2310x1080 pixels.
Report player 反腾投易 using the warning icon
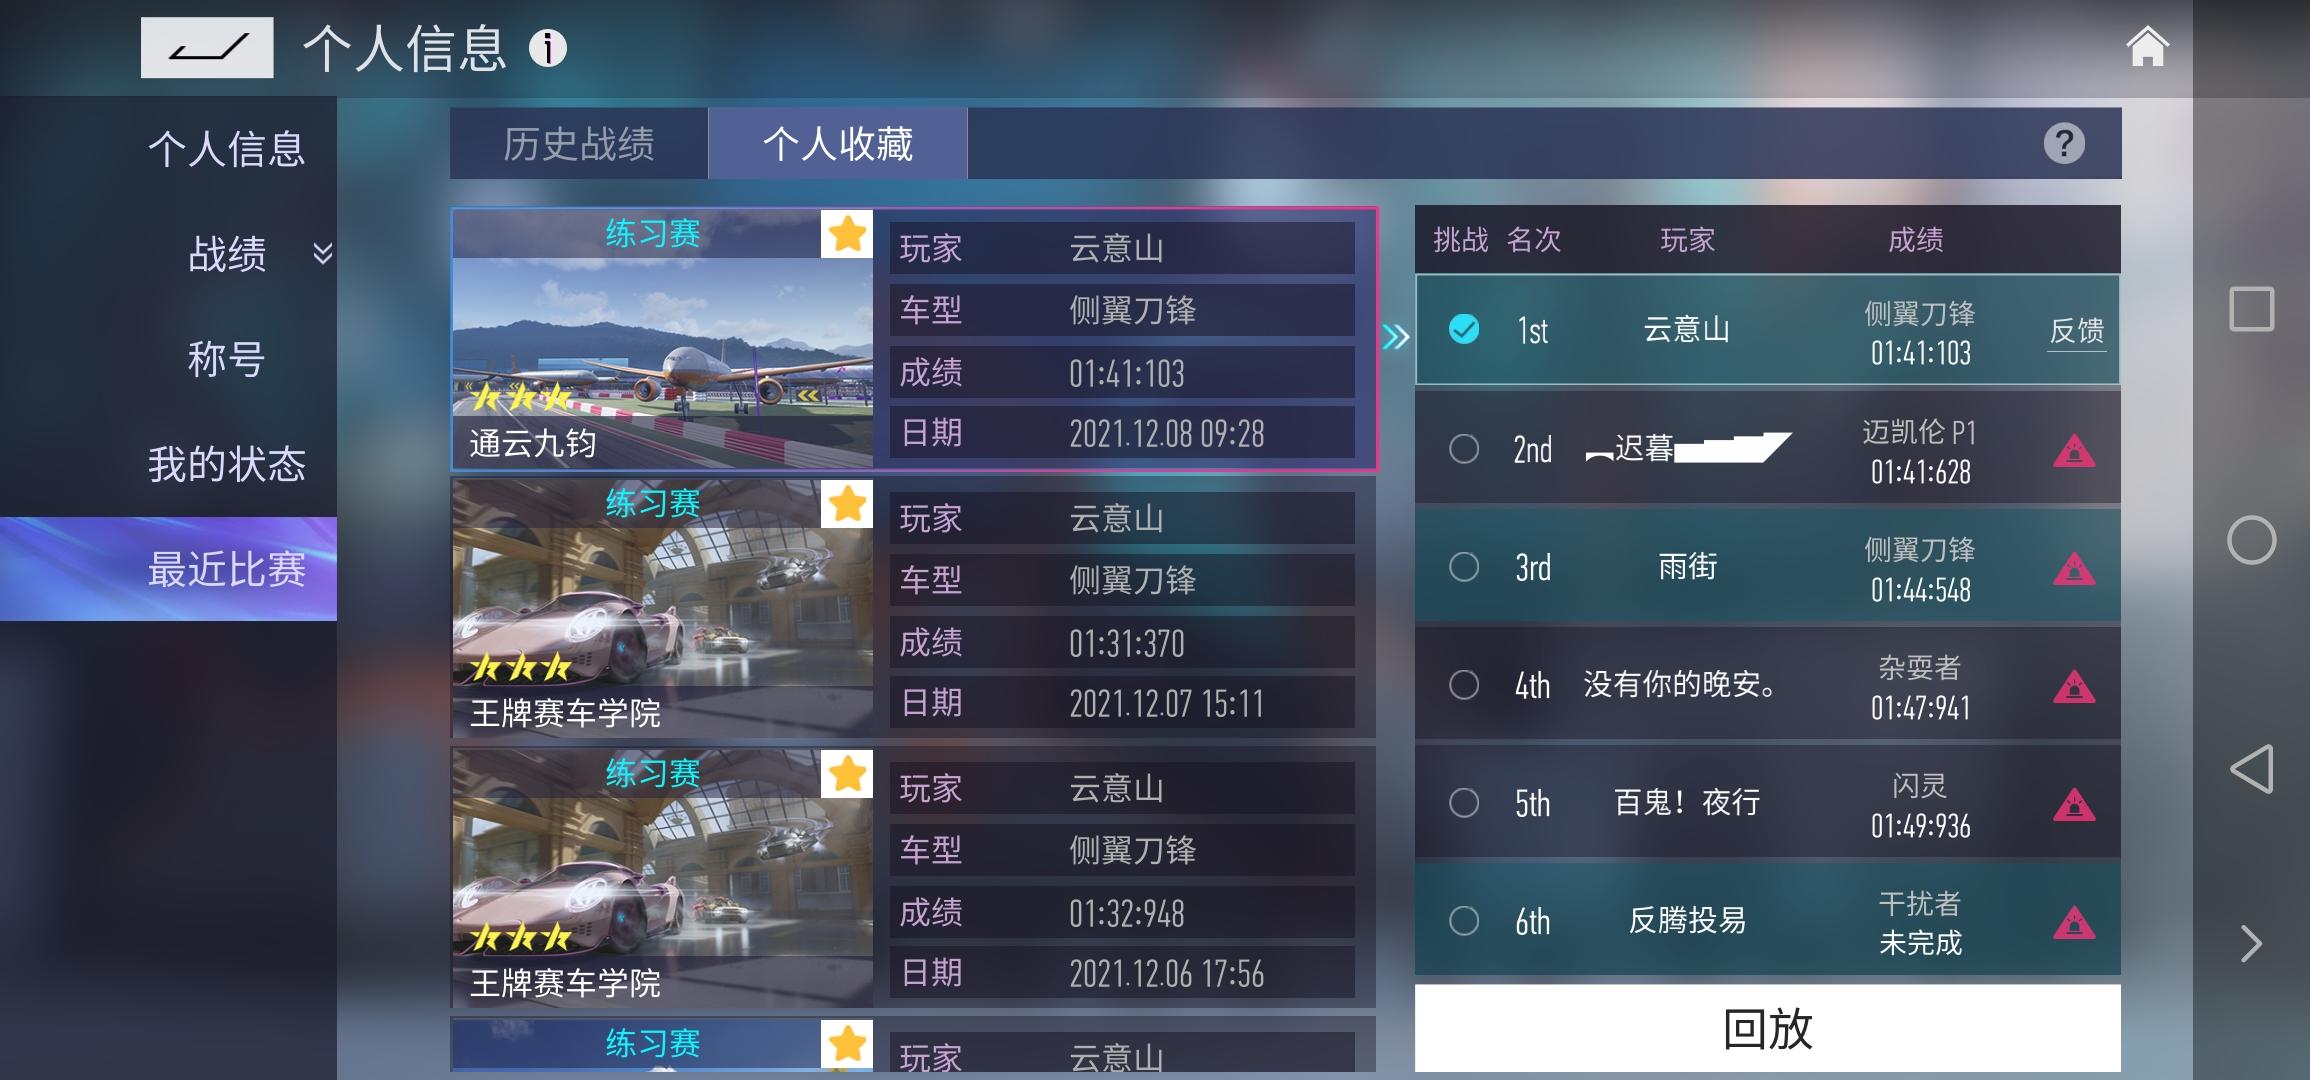coord(2074,922)
